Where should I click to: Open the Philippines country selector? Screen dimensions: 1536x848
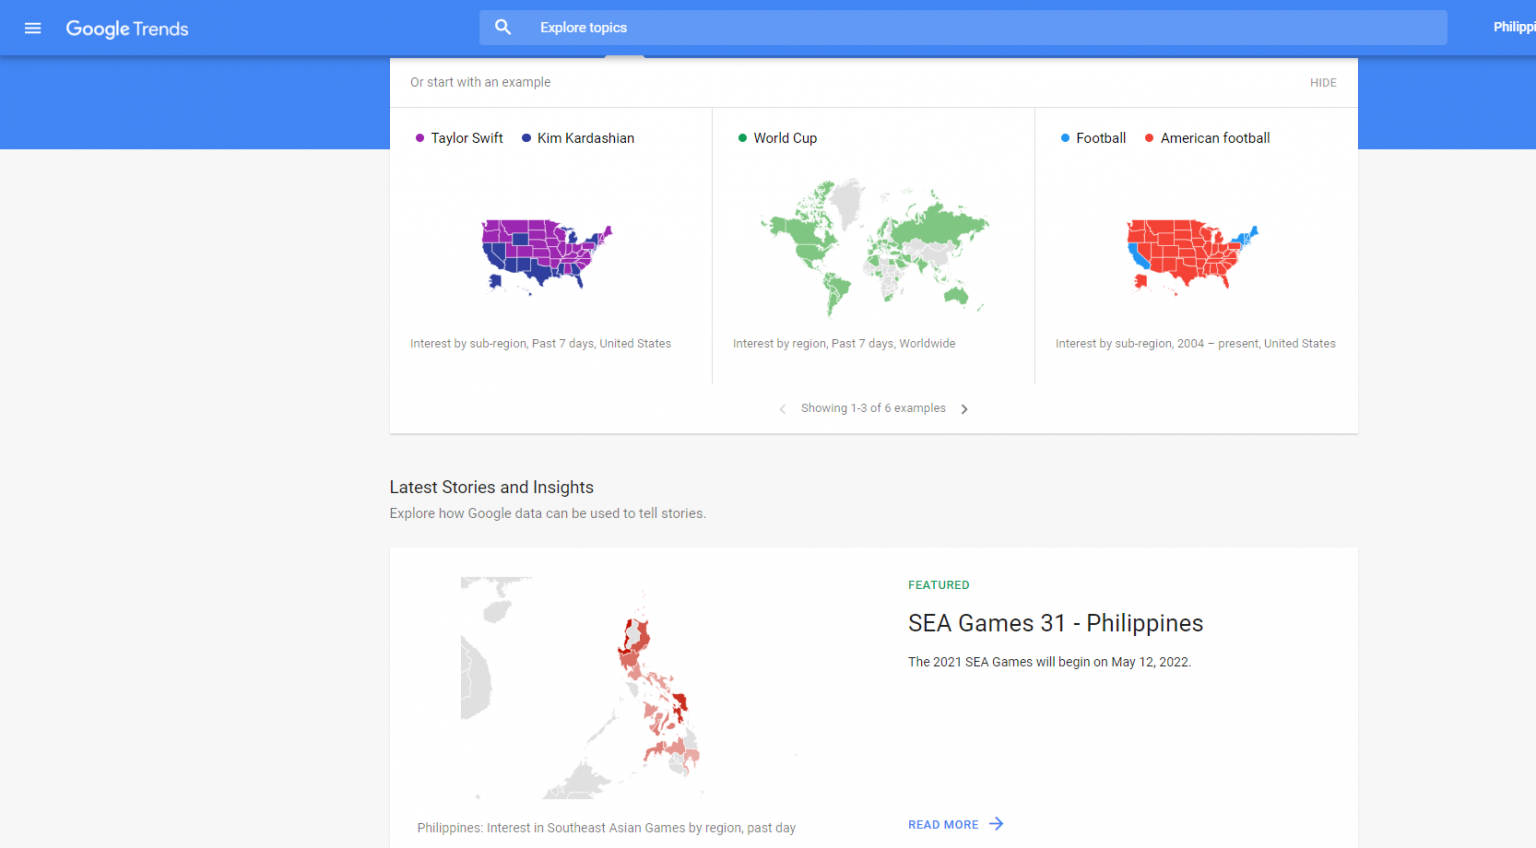tap(1516, 27)
